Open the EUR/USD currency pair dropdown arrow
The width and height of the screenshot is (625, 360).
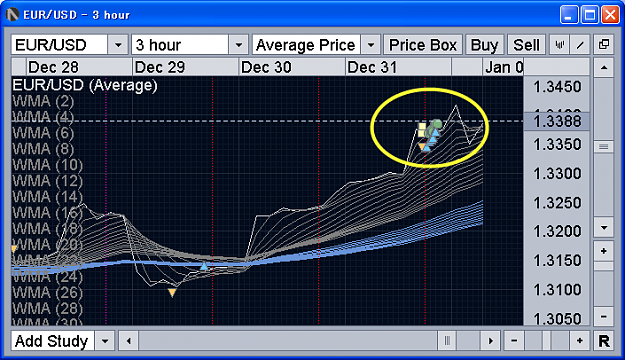click(118, 45)
